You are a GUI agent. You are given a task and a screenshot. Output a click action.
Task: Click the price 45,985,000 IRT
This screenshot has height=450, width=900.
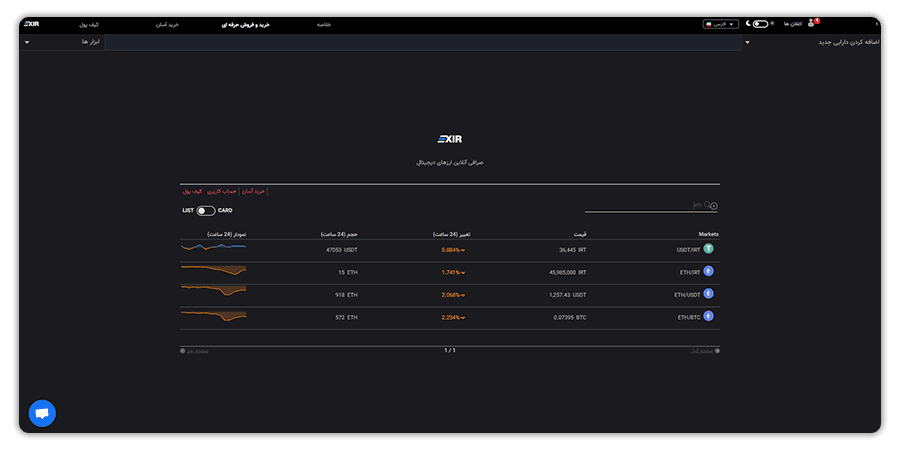(568, 273)
